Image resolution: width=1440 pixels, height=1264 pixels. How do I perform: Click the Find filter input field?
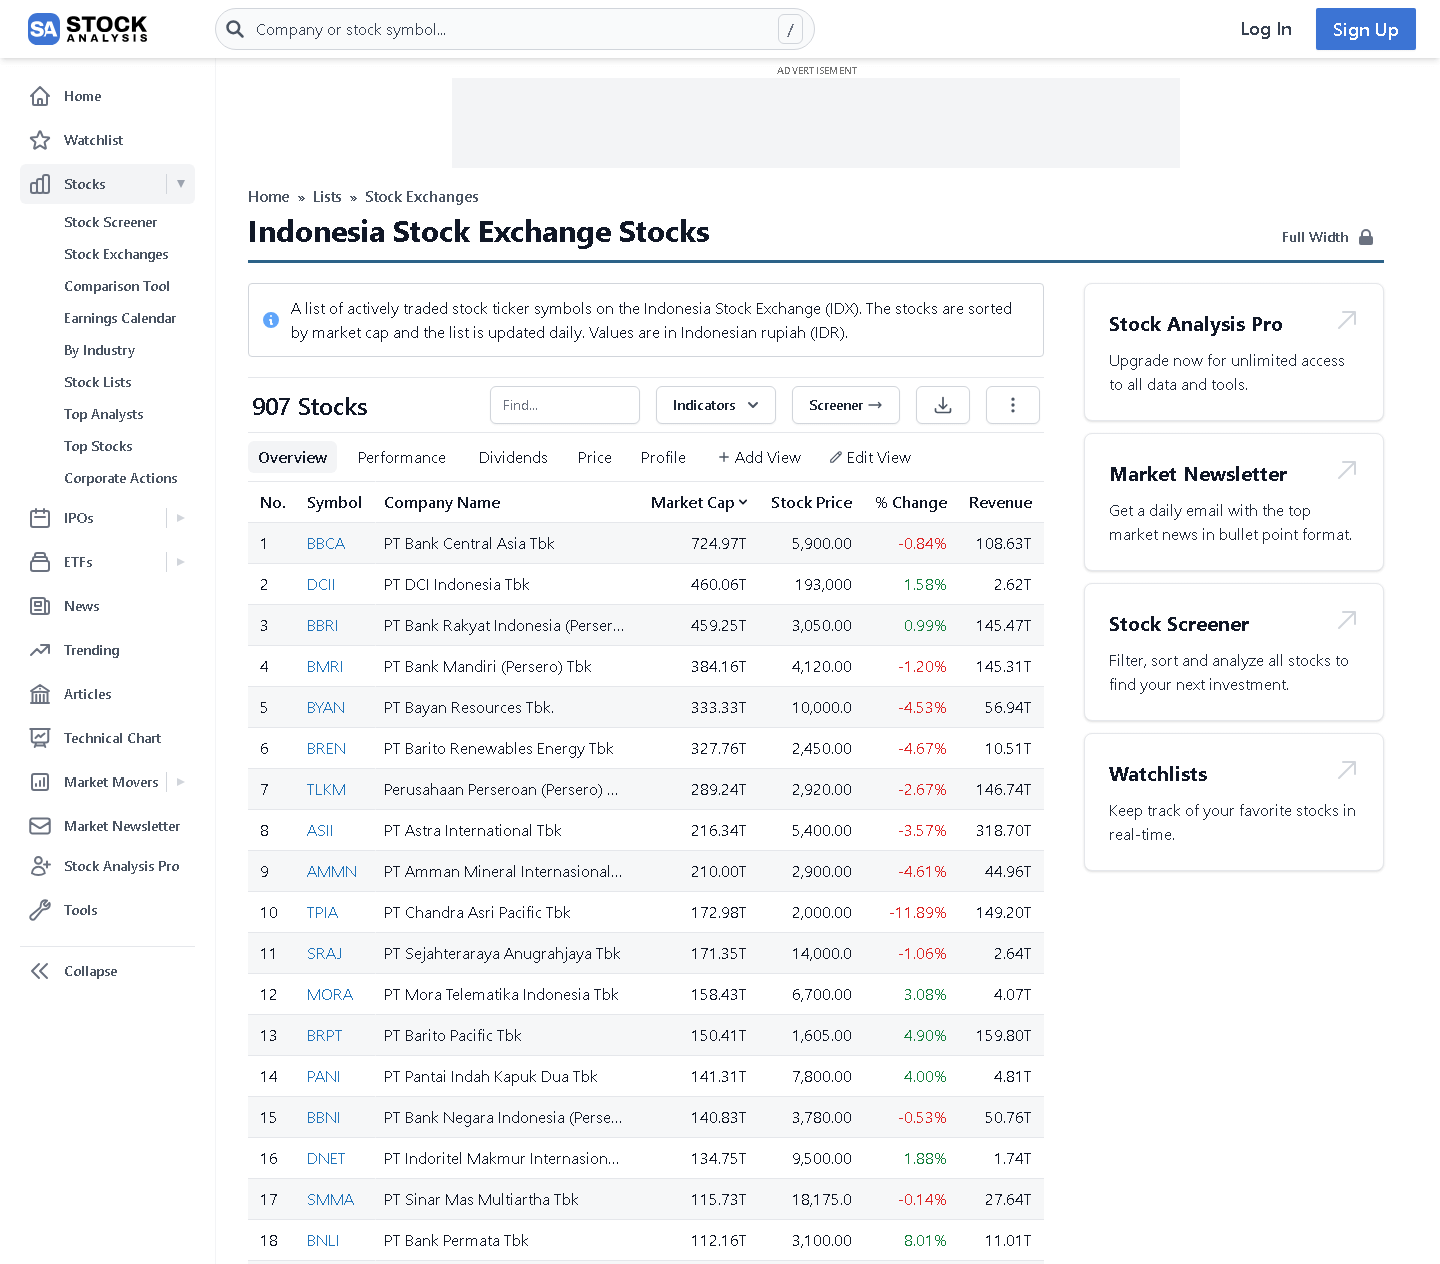point(565,405)
